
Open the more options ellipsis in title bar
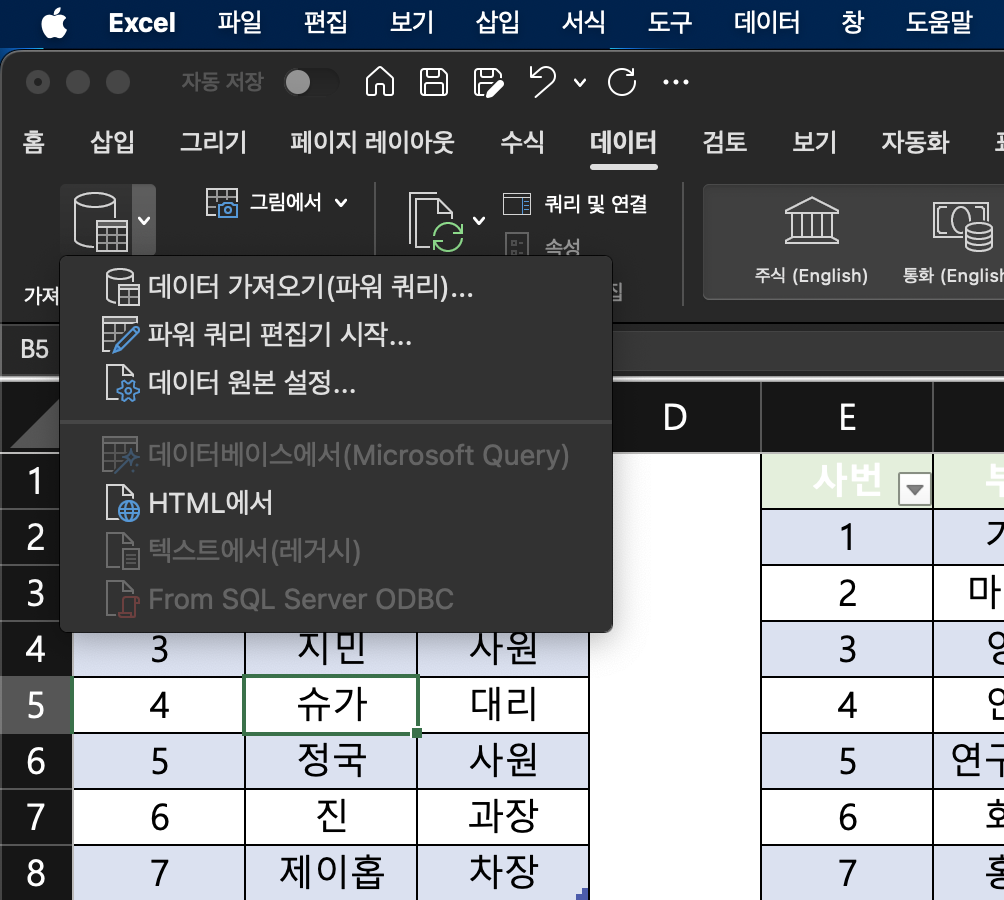(x=676, y=82)
